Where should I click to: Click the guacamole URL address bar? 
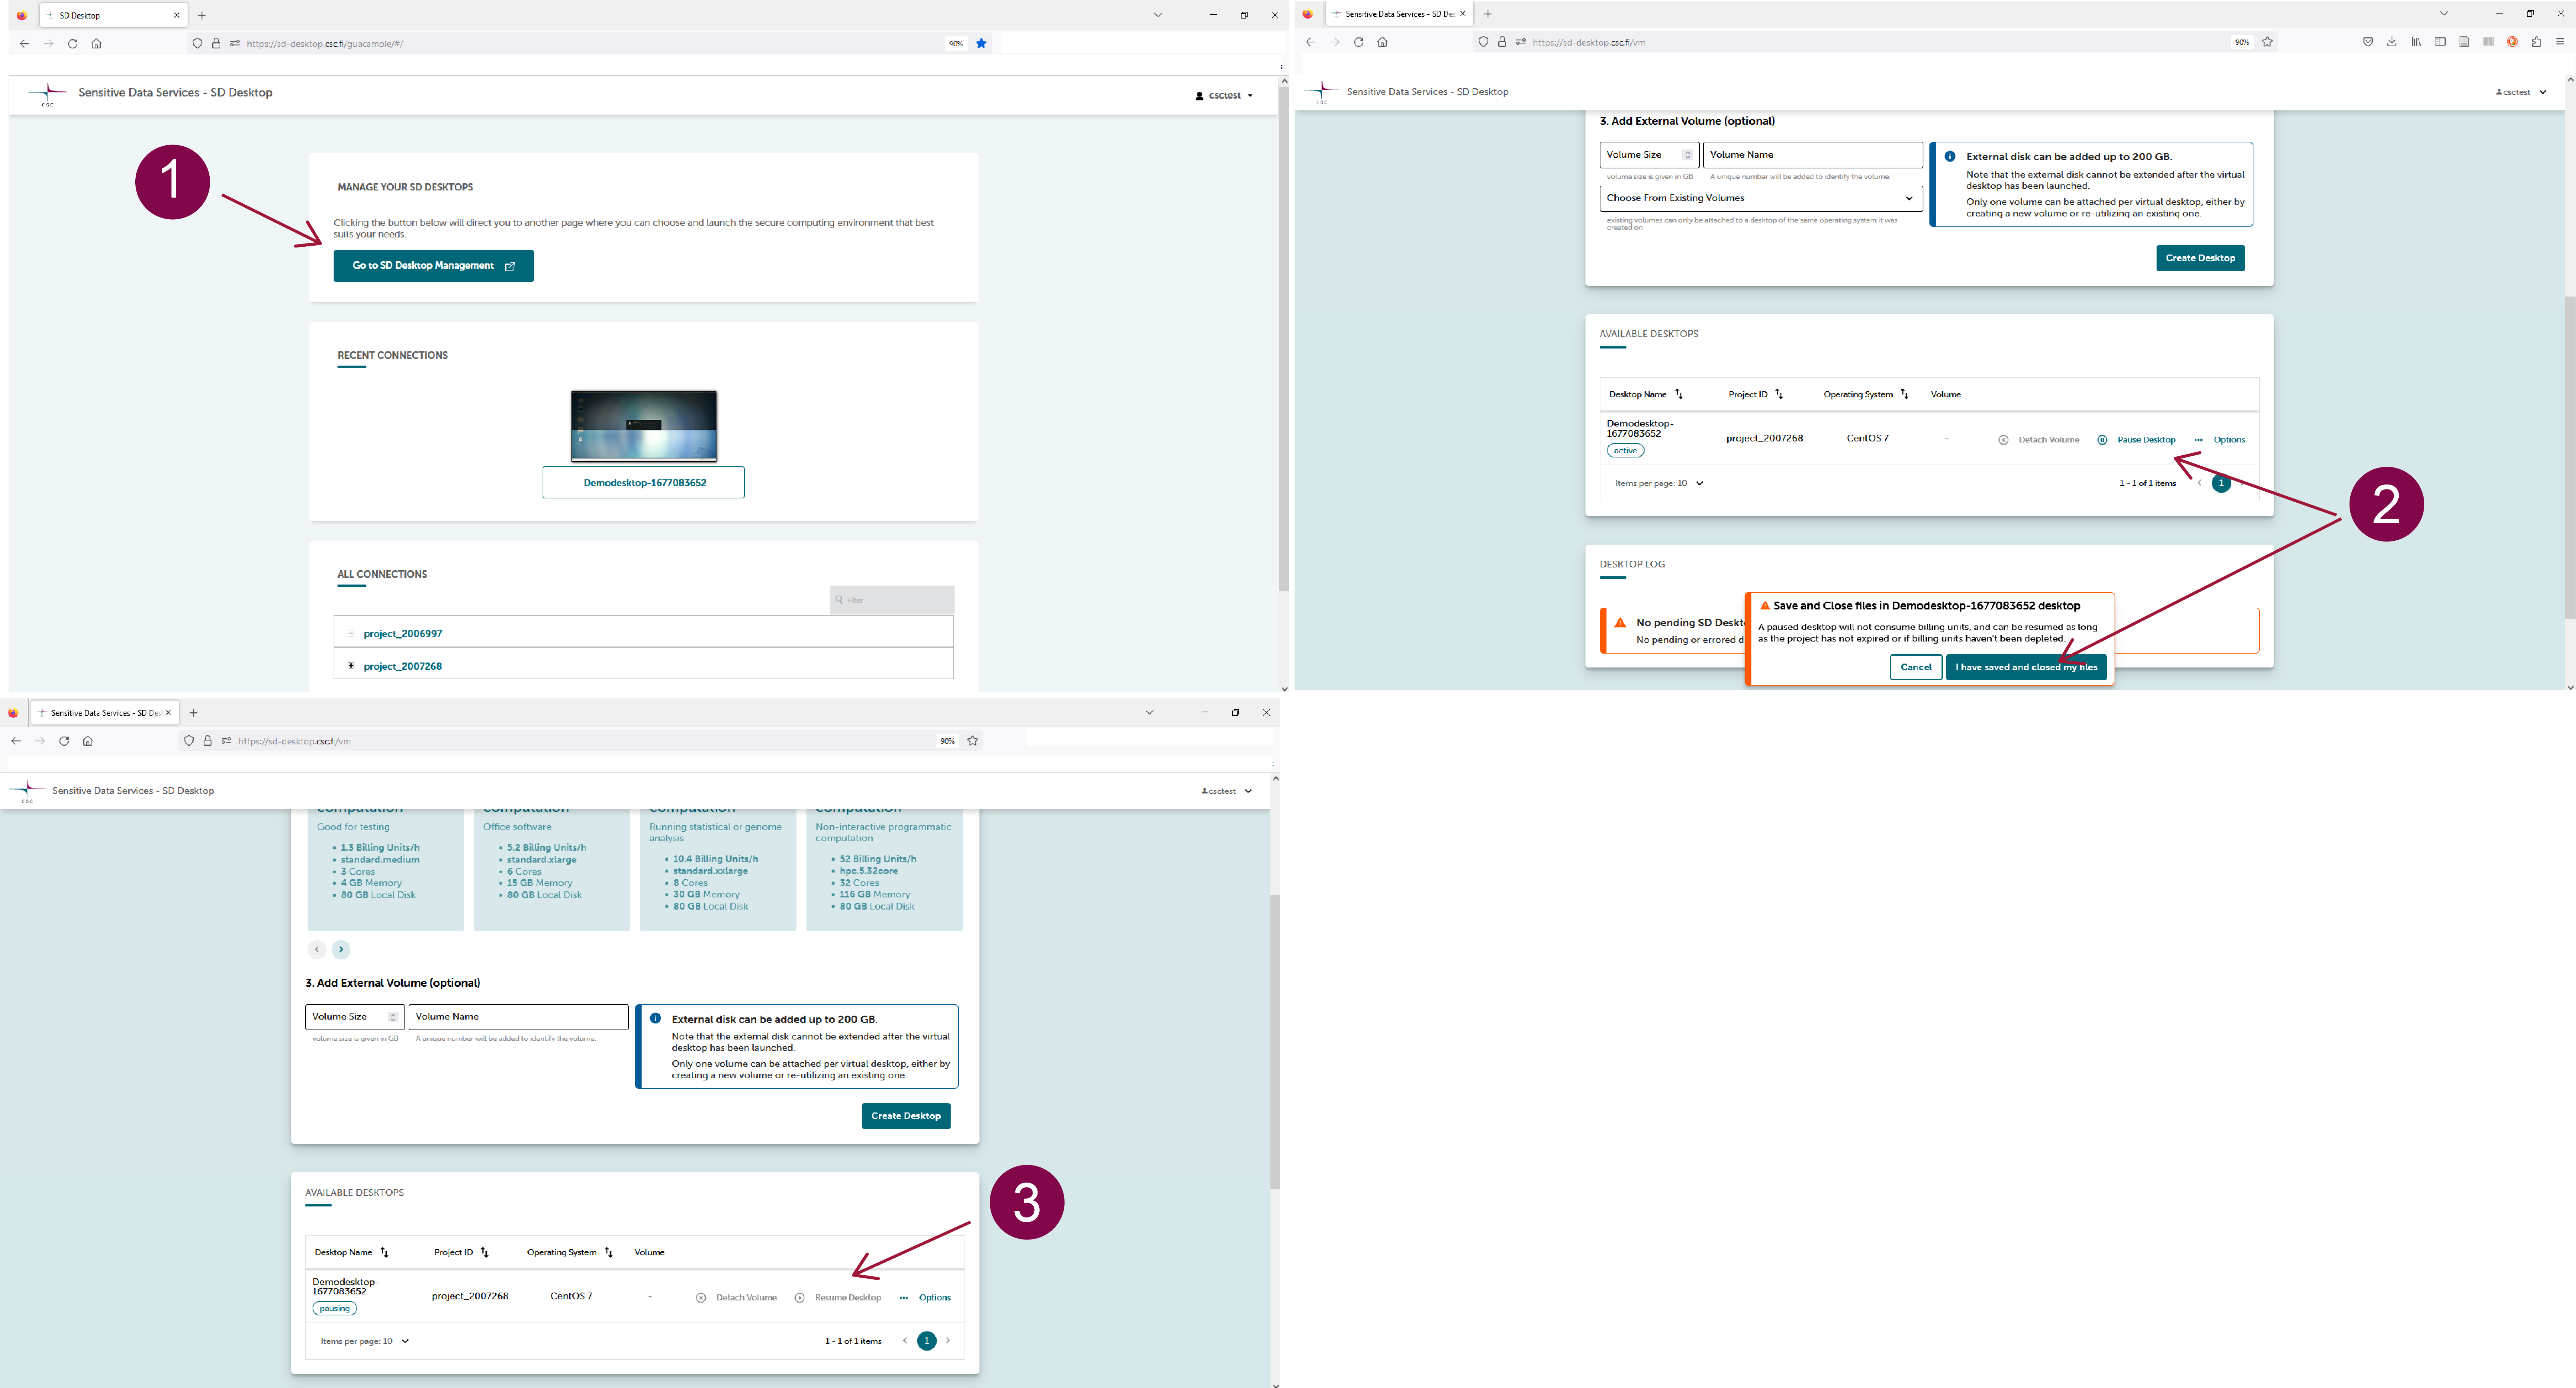(x=590, y=44)
